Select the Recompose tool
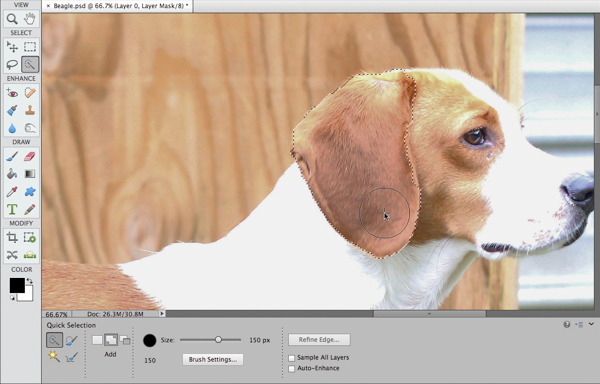This screenshot has height=384, width=600. [30, 237]
